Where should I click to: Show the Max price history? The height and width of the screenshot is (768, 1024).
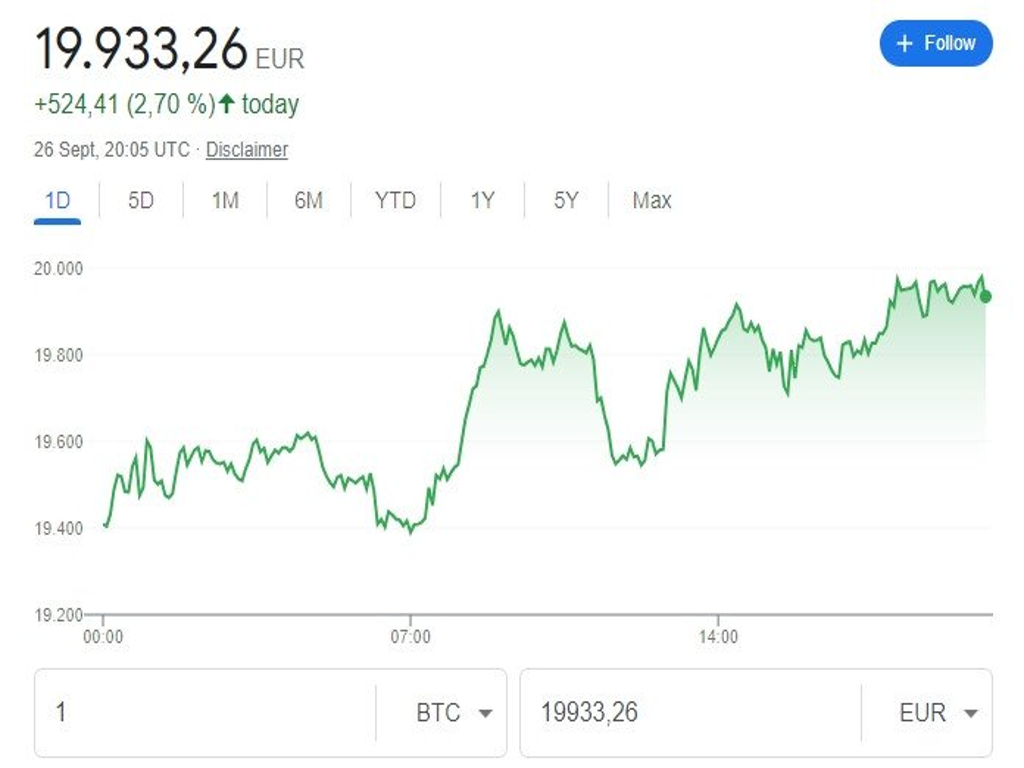[x=652, y=201]
